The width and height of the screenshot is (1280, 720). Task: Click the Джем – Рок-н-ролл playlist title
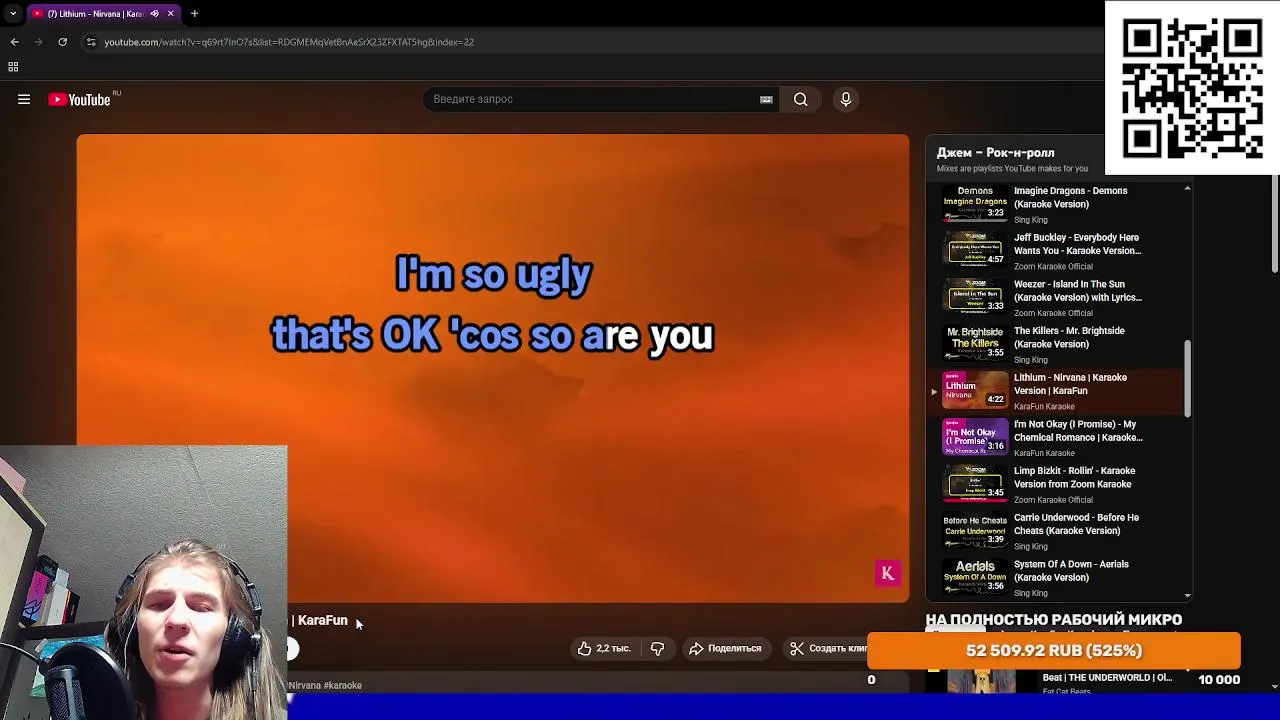(x=995, y=153)
